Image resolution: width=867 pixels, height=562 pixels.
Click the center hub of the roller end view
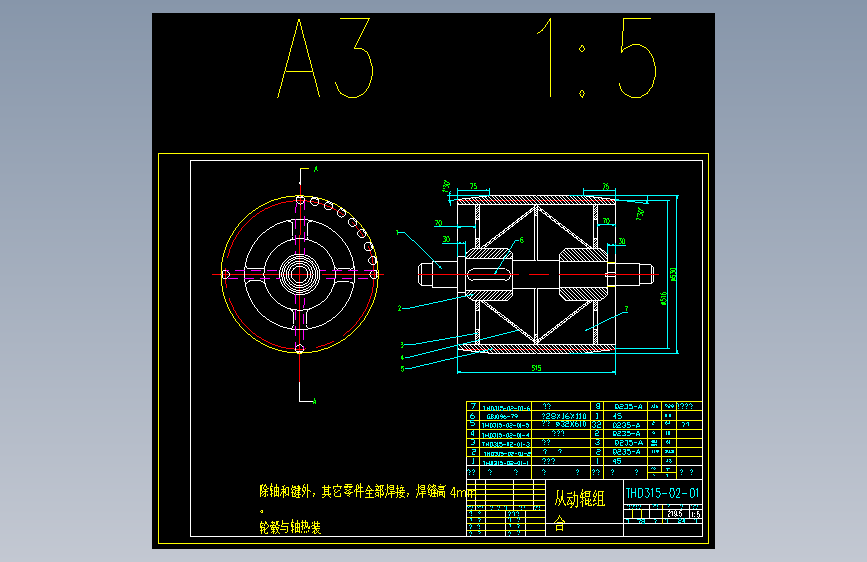pyautogui.click(x=300, y=274)
